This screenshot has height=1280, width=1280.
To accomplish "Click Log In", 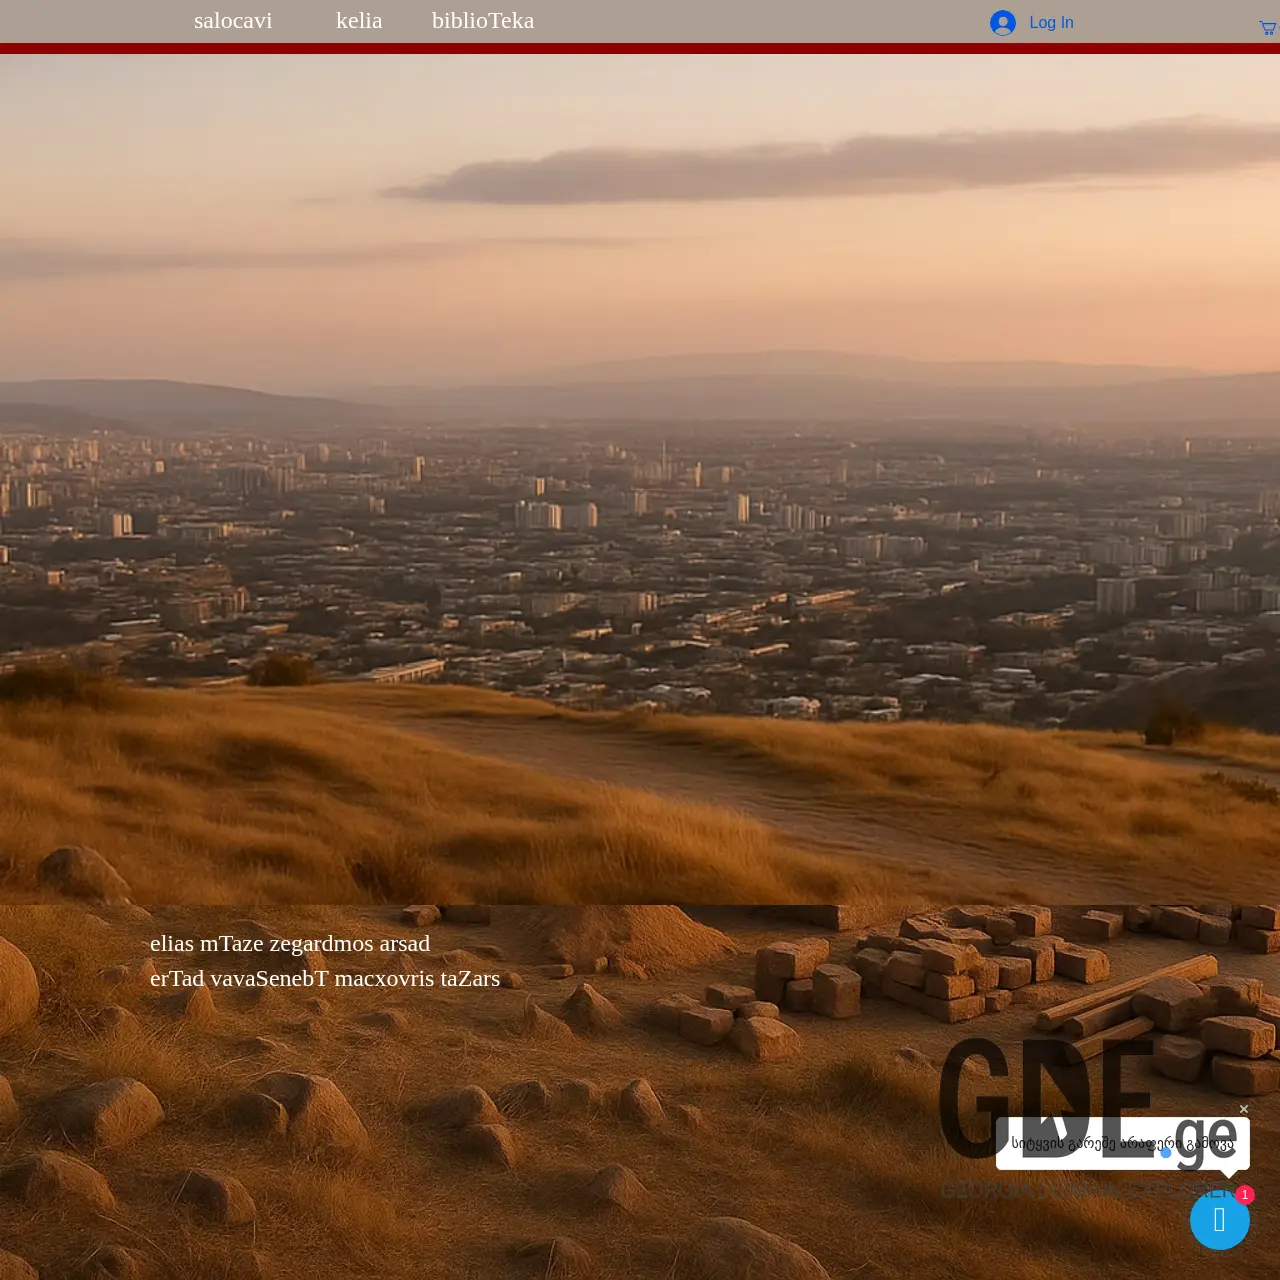I will pos(1051,22).
